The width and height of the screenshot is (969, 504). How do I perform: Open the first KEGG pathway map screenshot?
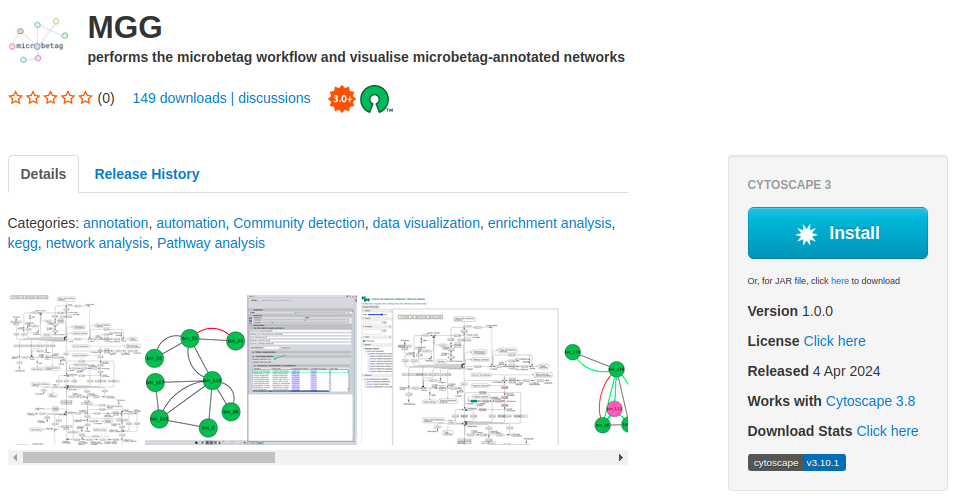pos(75,369)
